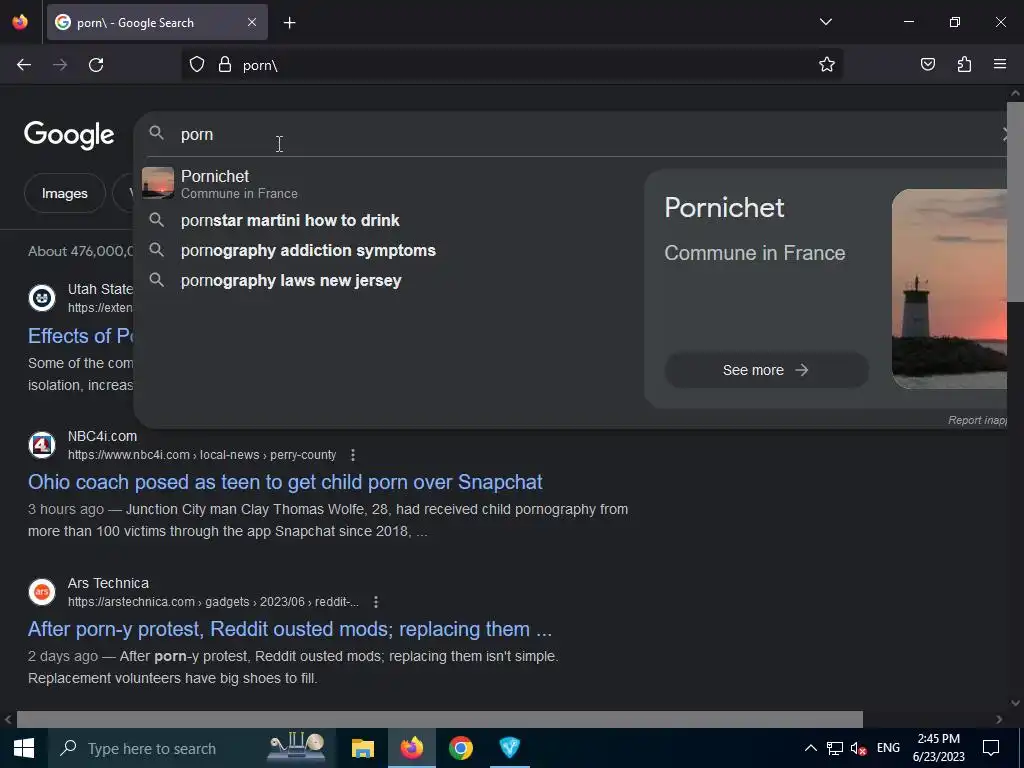Open a new browser tab
This screenshot has height=768, width=1024.
289,23
